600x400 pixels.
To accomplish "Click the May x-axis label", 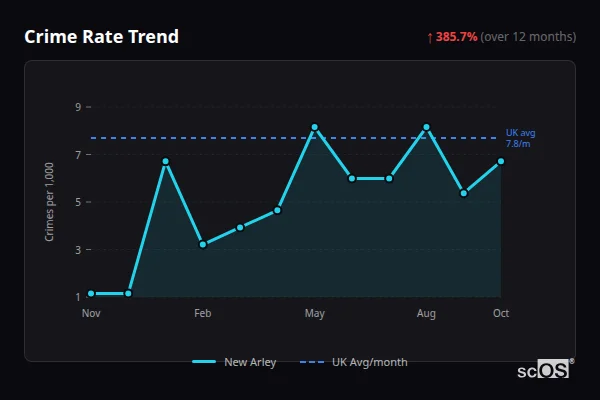I will [315, 313].
